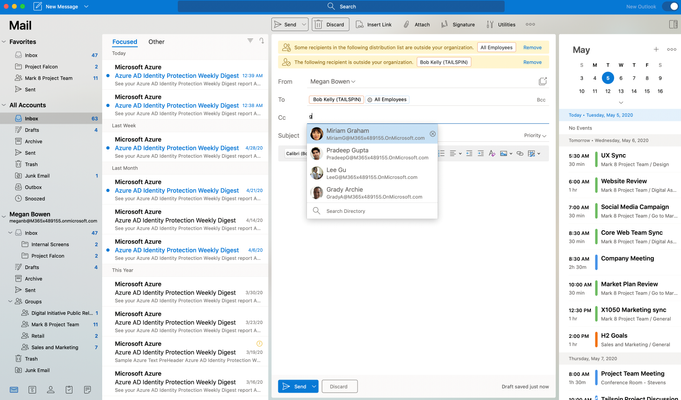
Task: Click the insert picture icon
Action: coord(503,153)
